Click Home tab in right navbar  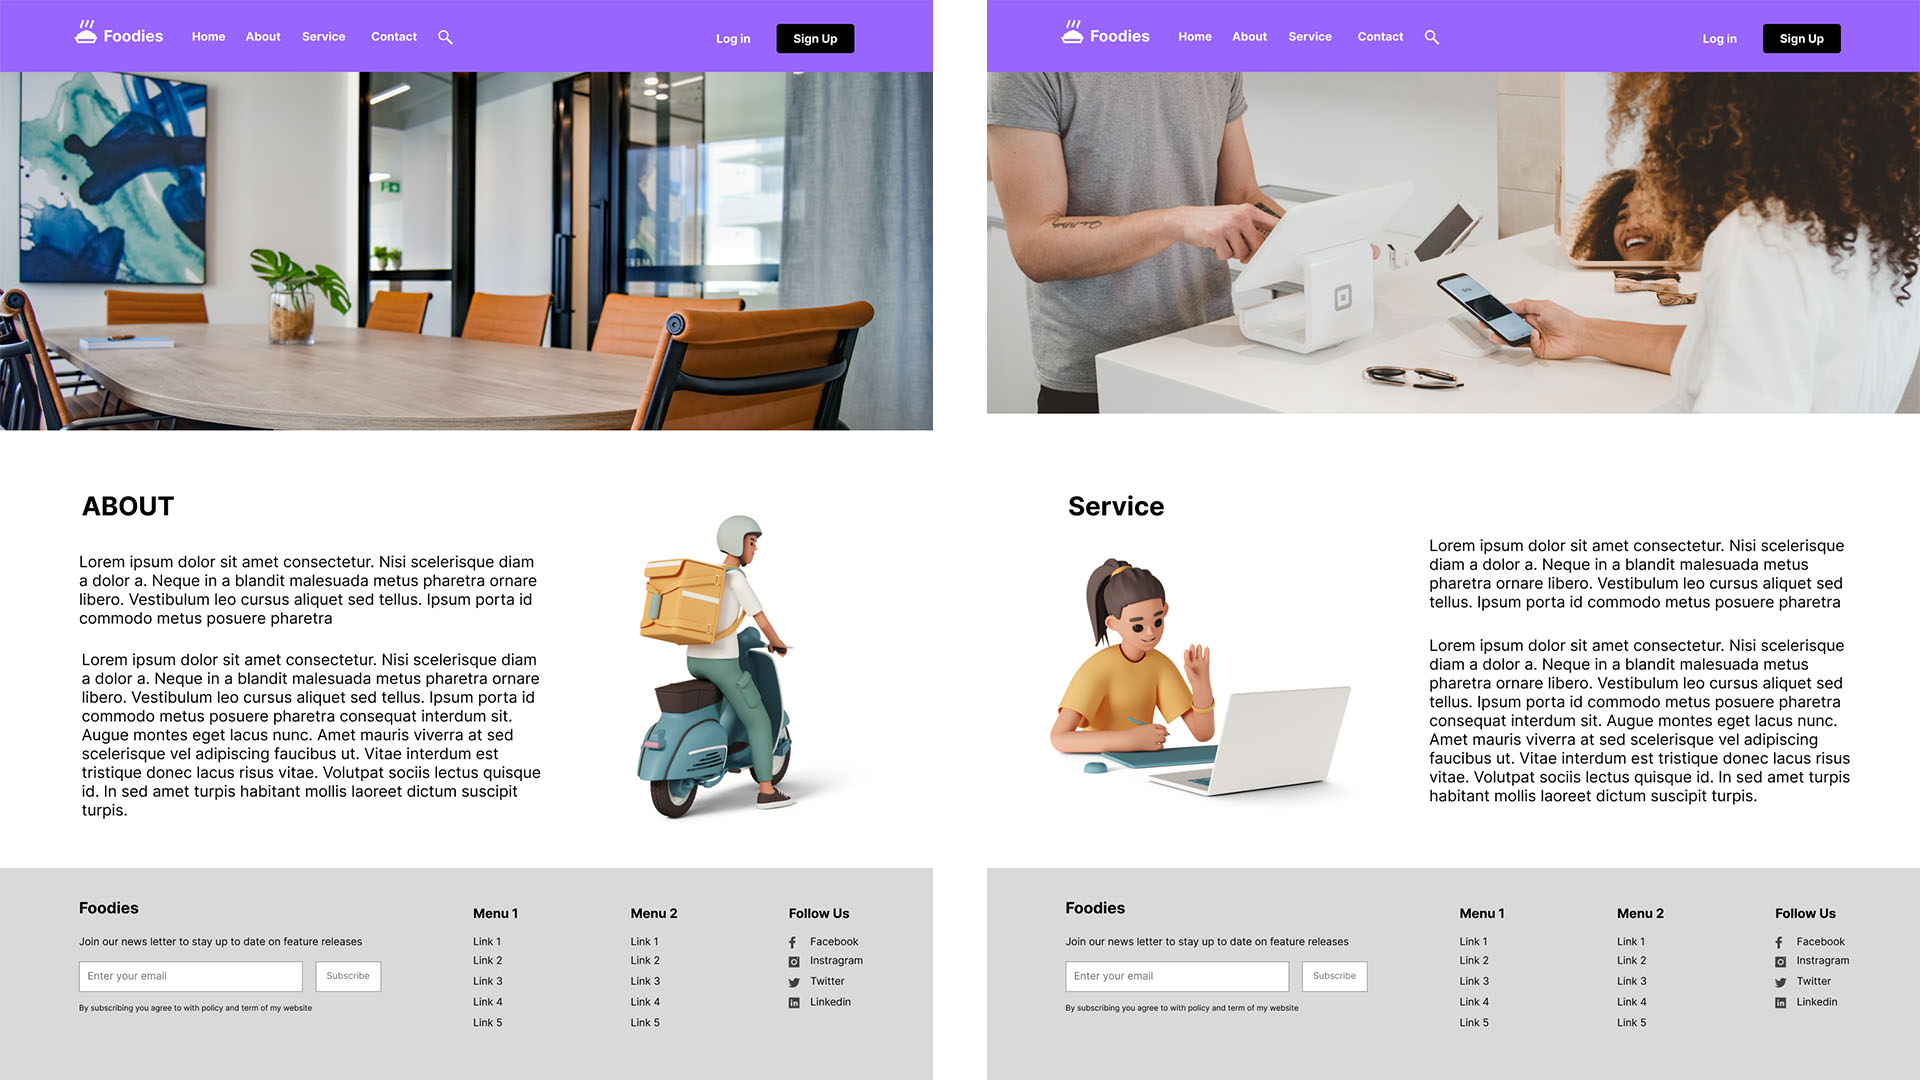click(x=1193, y=36)
